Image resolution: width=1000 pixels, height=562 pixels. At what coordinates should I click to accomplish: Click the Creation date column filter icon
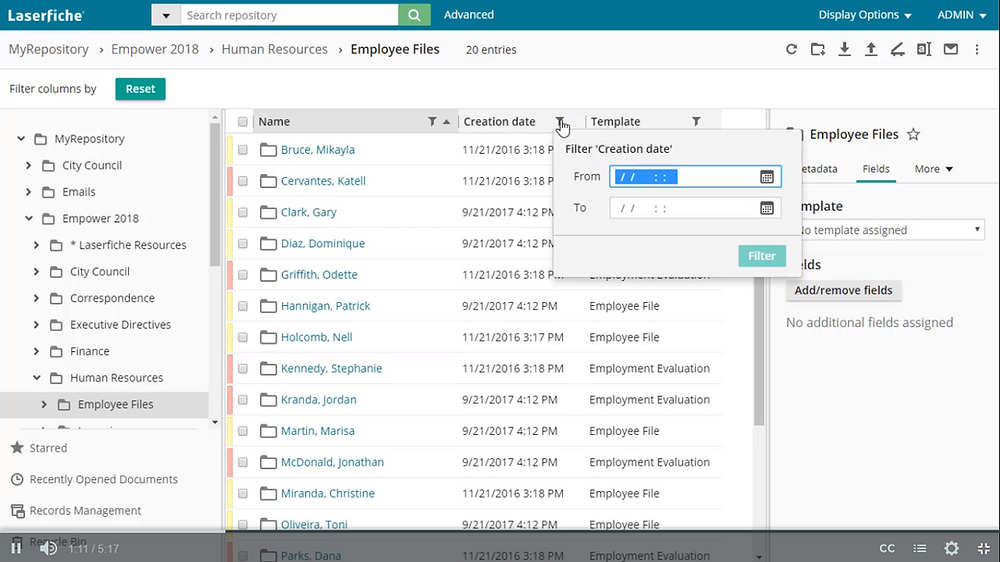tap(559, 121)
